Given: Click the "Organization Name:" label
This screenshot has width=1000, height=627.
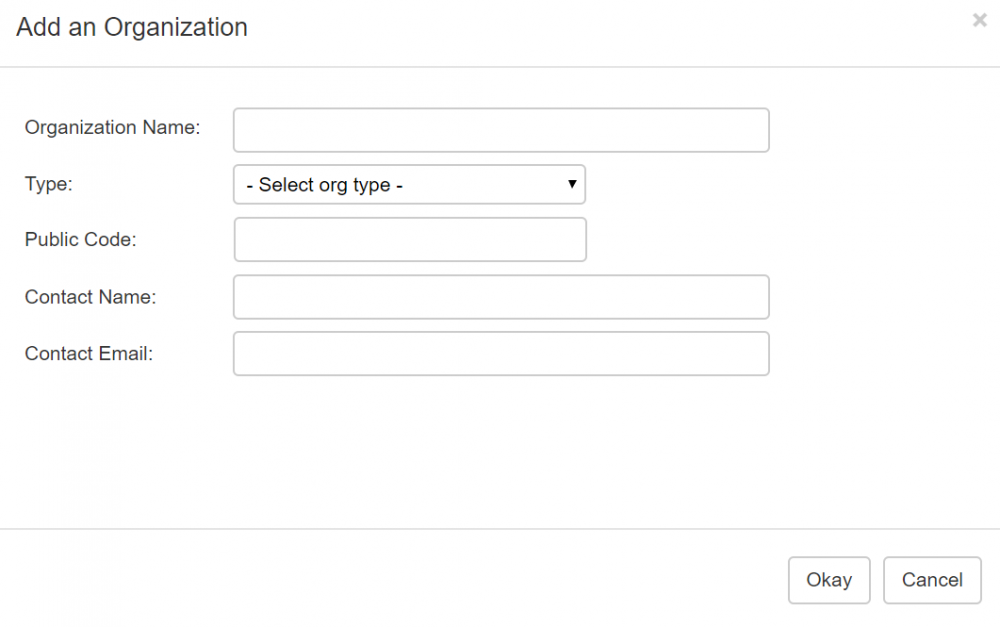Looking at the screenshot, I should pyautogui.click(x=112, y=128).
